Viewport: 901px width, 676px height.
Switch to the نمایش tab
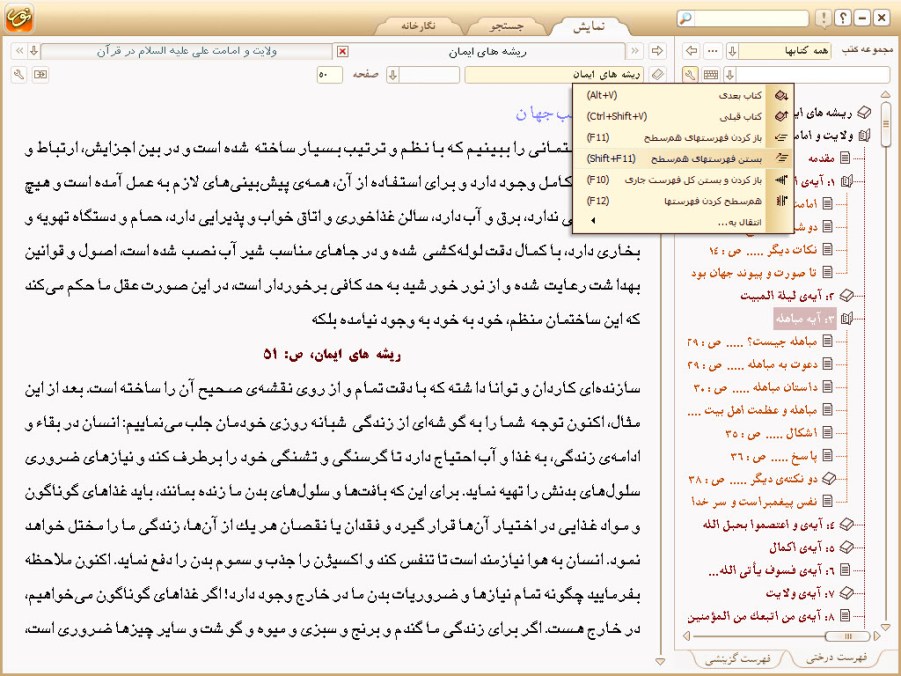point(588,26)
